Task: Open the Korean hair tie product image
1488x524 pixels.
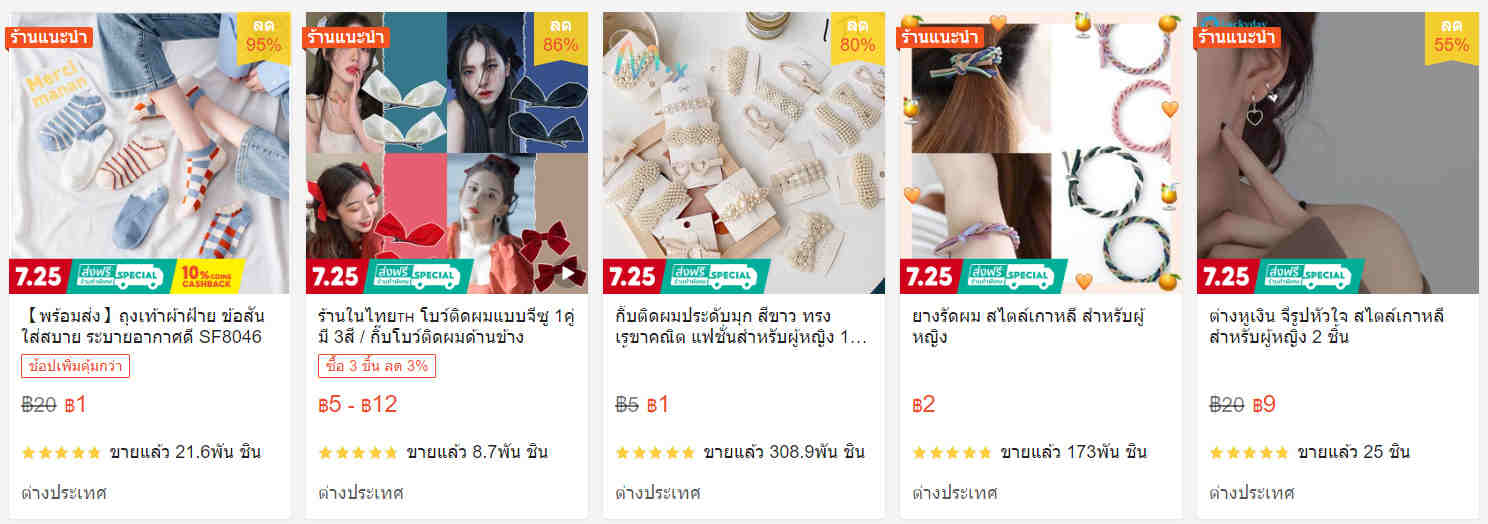Action: click(x=1041, y=153)
